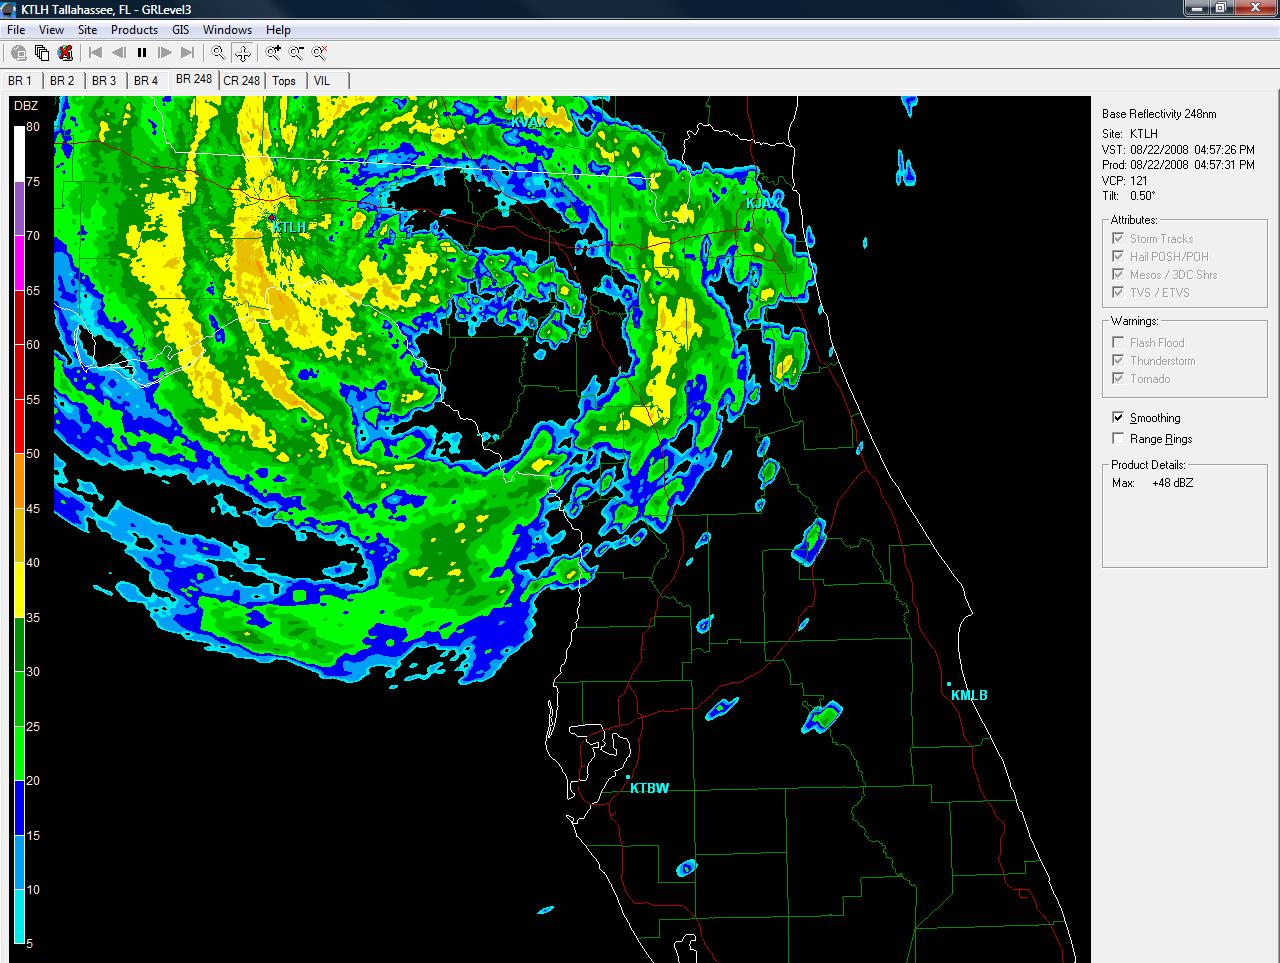This screenshot has height=963, width=1280.
Task: Select the KJAX radar site label
Action: [x=762, y=203]
